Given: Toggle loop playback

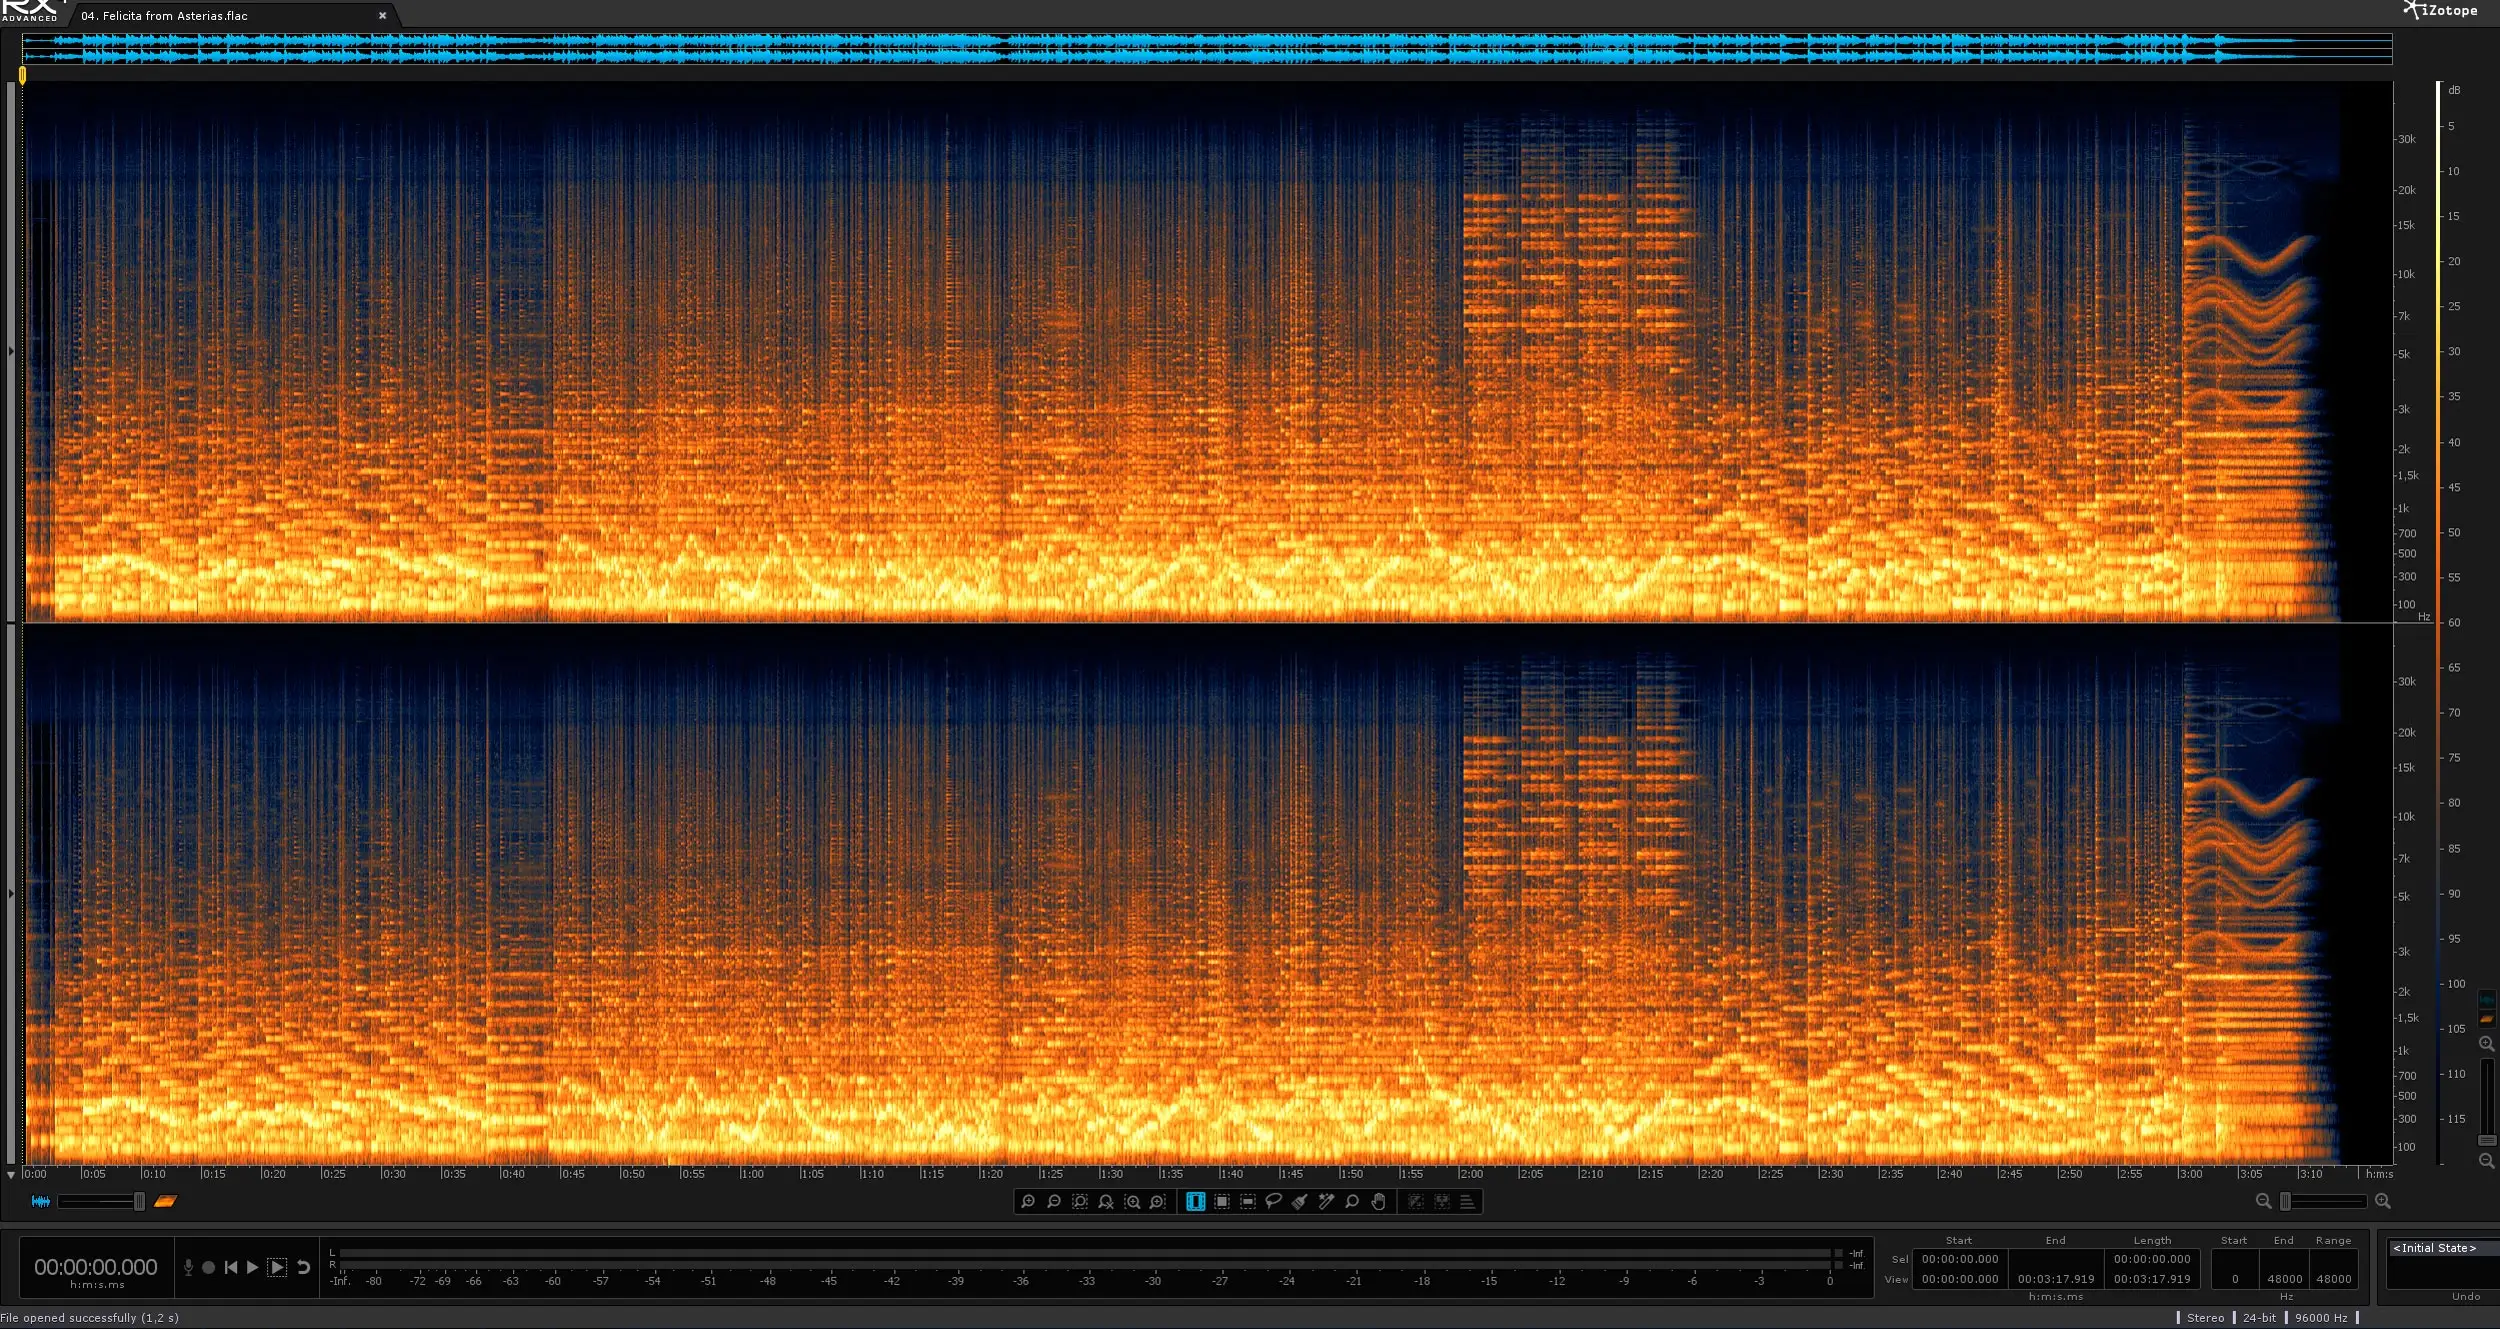Looking at the screenshot, I should click(x=304, y=1268).
